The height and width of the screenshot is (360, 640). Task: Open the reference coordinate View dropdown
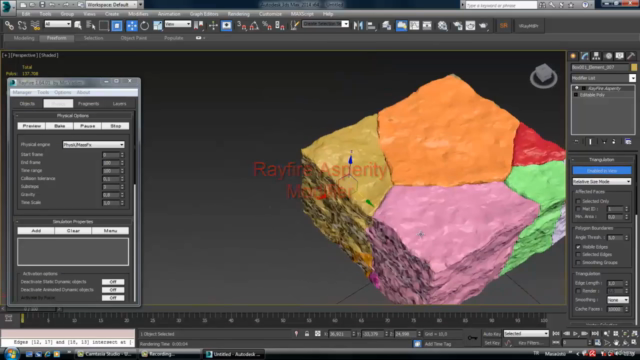tap(178, 24)
